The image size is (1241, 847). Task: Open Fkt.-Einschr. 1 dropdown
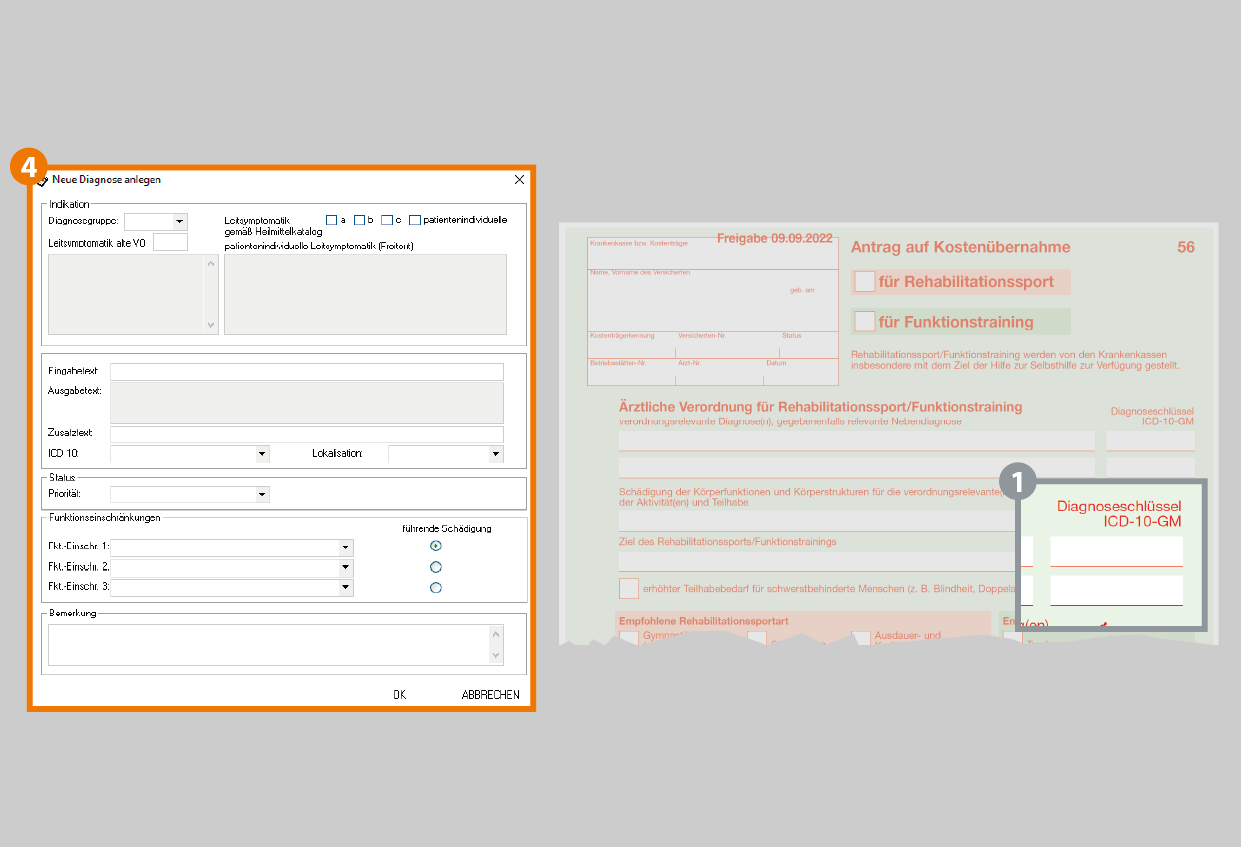point(345,547)
